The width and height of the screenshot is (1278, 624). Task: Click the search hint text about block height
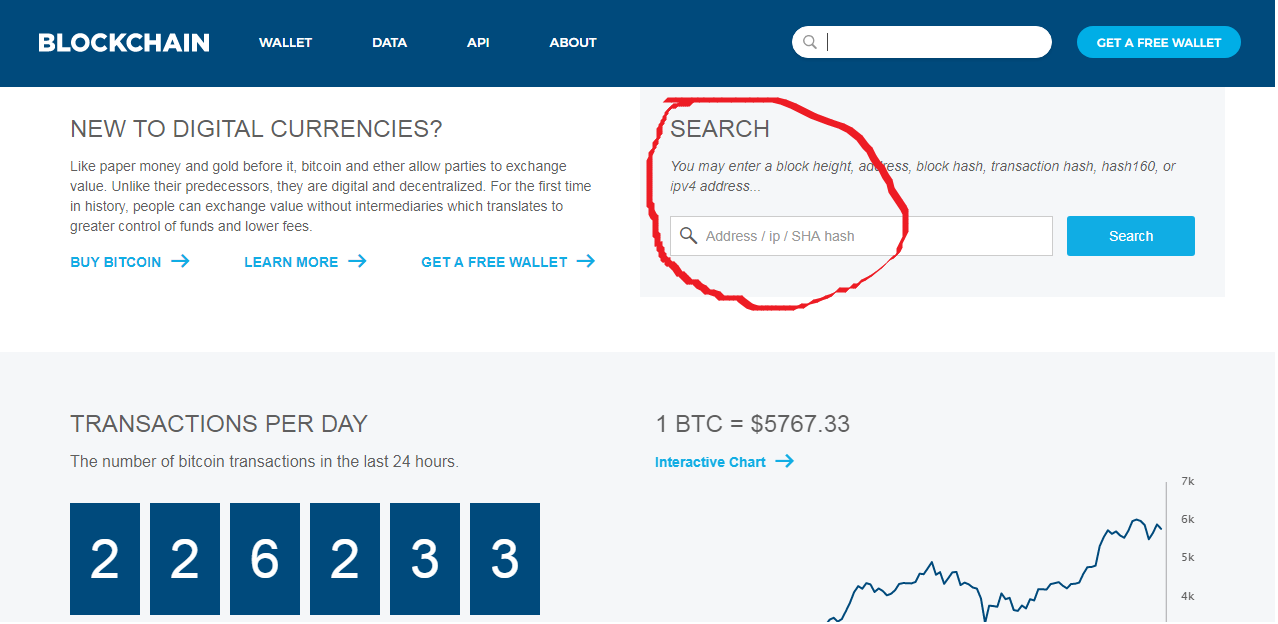click(923, 176)
